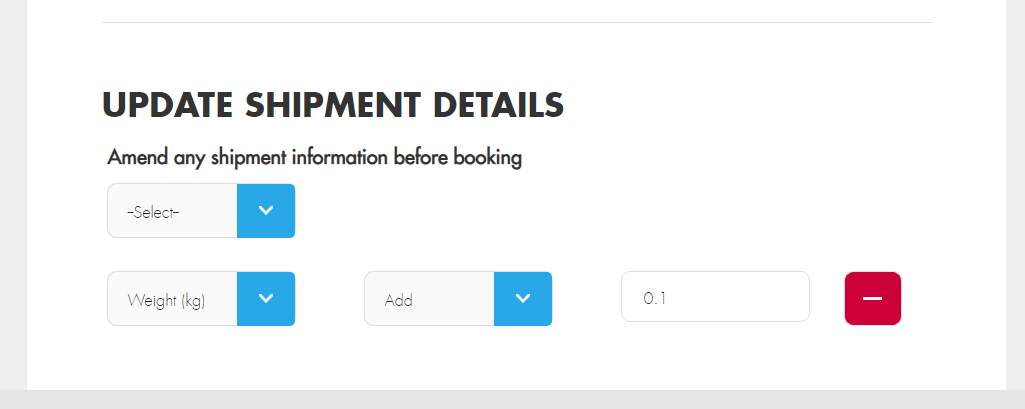Screen dimensions: 1025x409
Task: Click the word DETAILS in the heading
Action: tap(498, 105)
